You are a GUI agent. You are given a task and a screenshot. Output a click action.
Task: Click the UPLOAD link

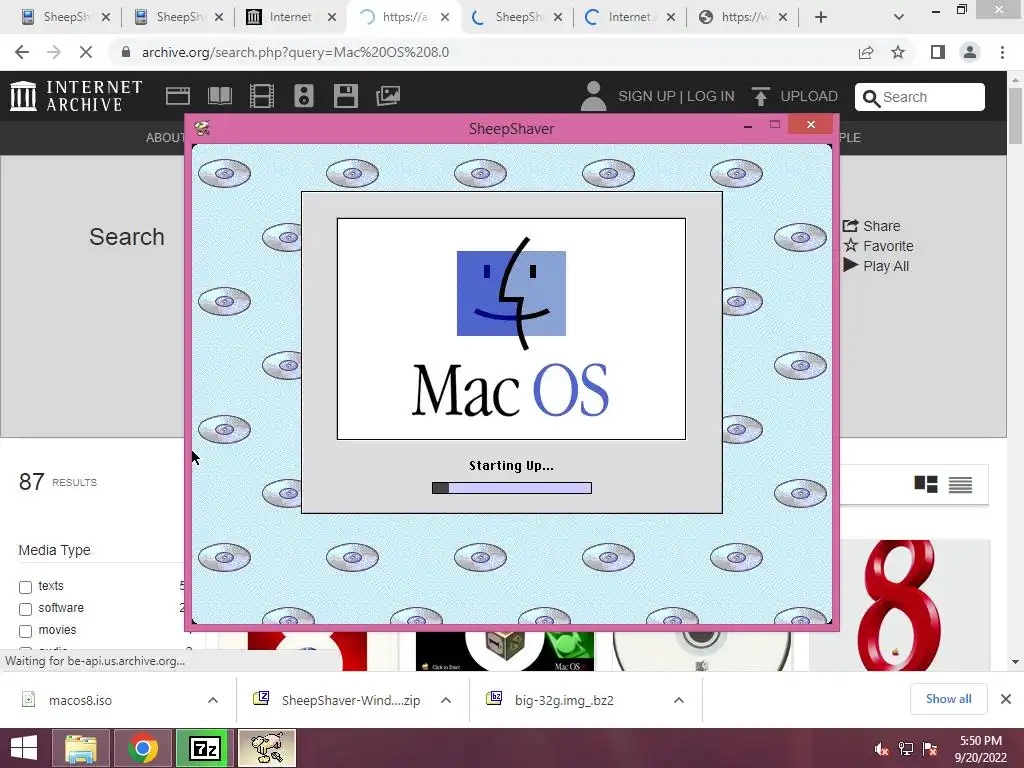(808, 96)
